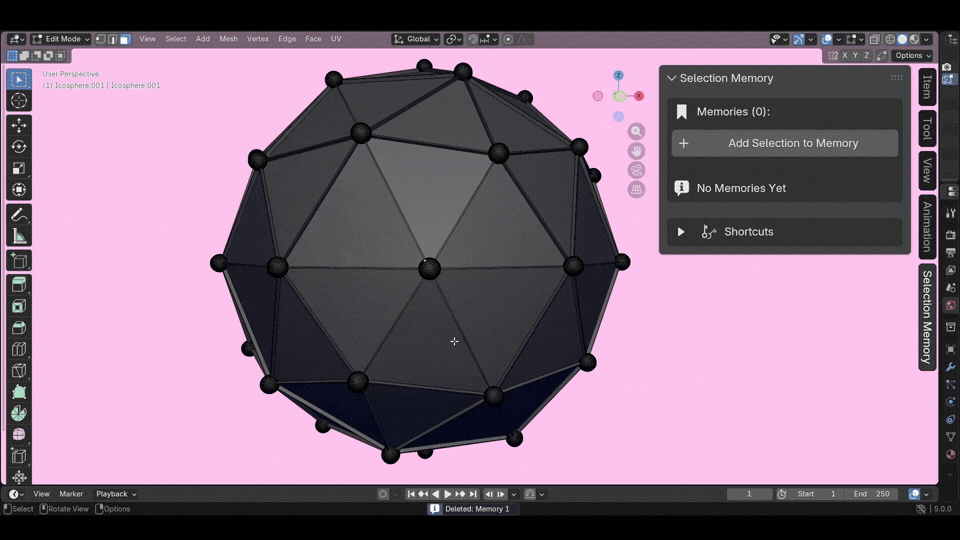Play the animation forward
The height and width of the screenshot is (540, 960).
(448, 494)
